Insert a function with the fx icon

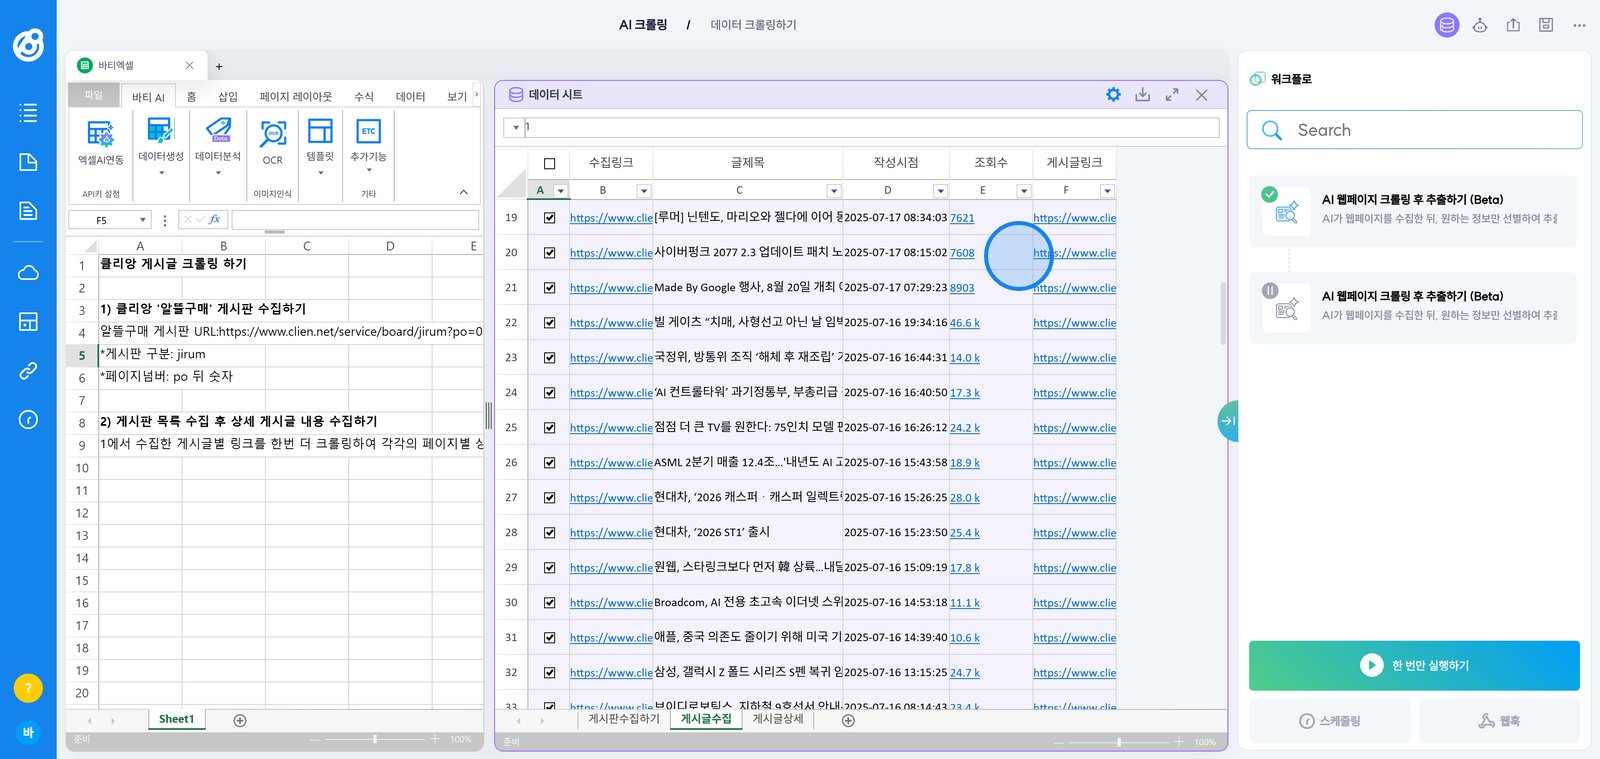(x=214, y=219)
